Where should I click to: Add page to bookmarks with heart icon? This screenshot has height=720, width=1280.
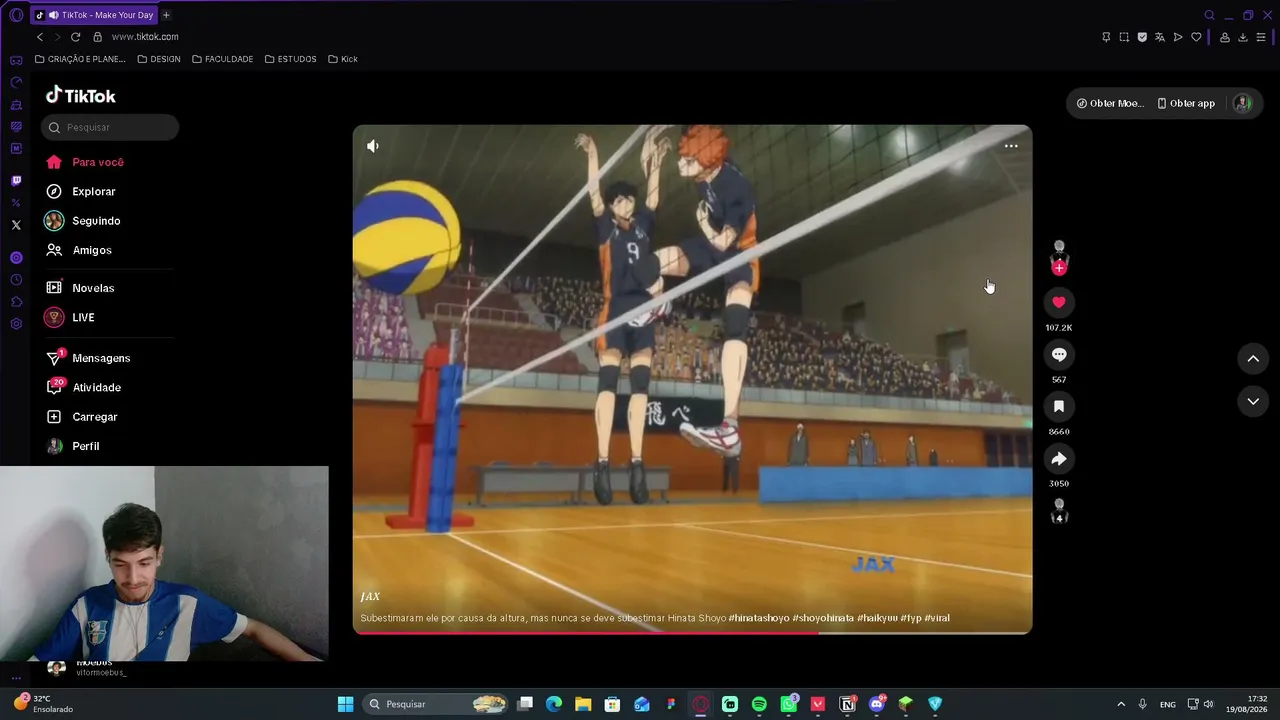click(x=1196, y=37)
